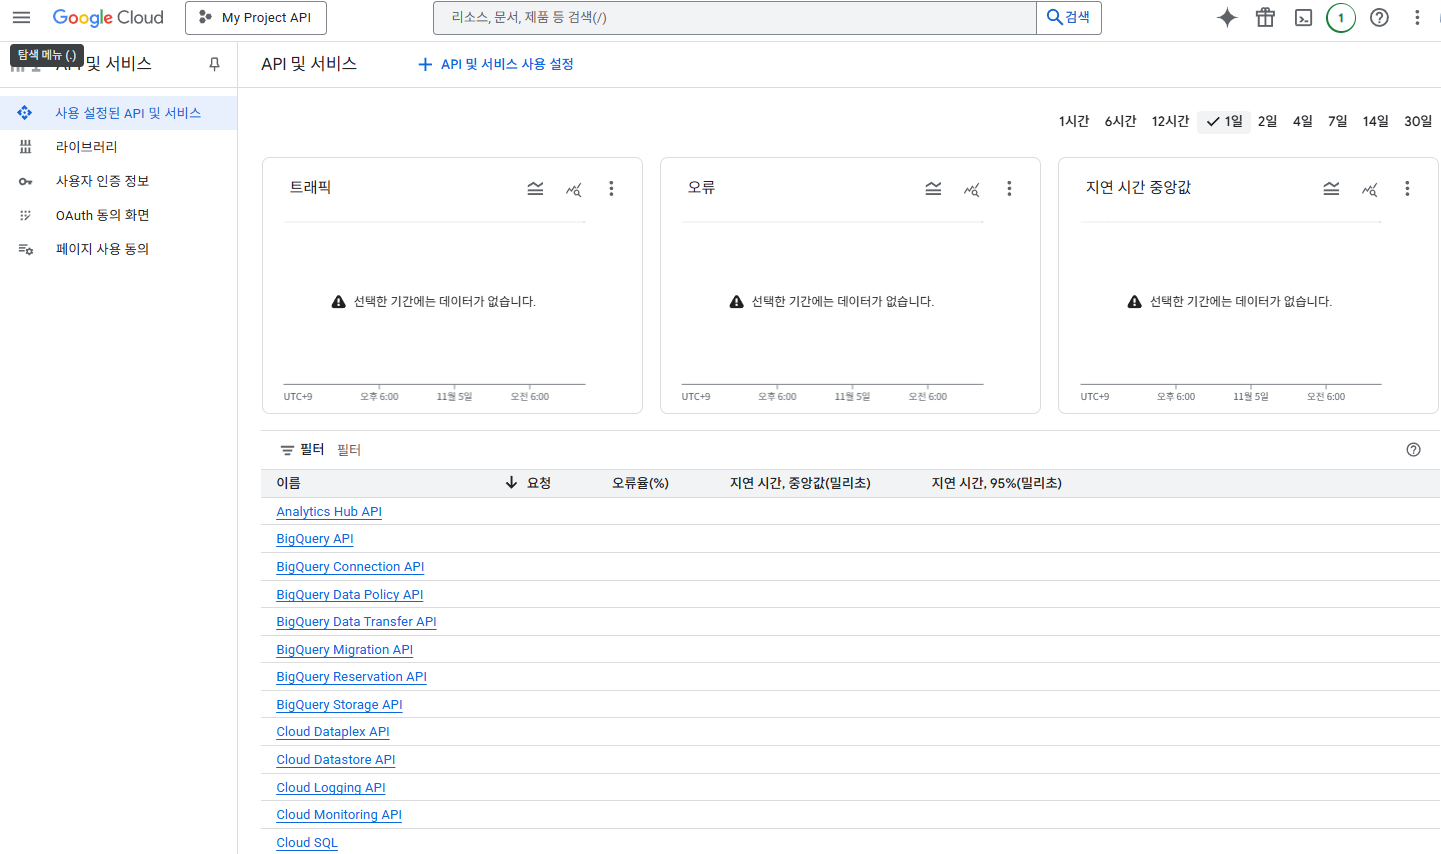
Task: Click the 페이지 사용 동의 settings list icon
Action: point(25,249)
